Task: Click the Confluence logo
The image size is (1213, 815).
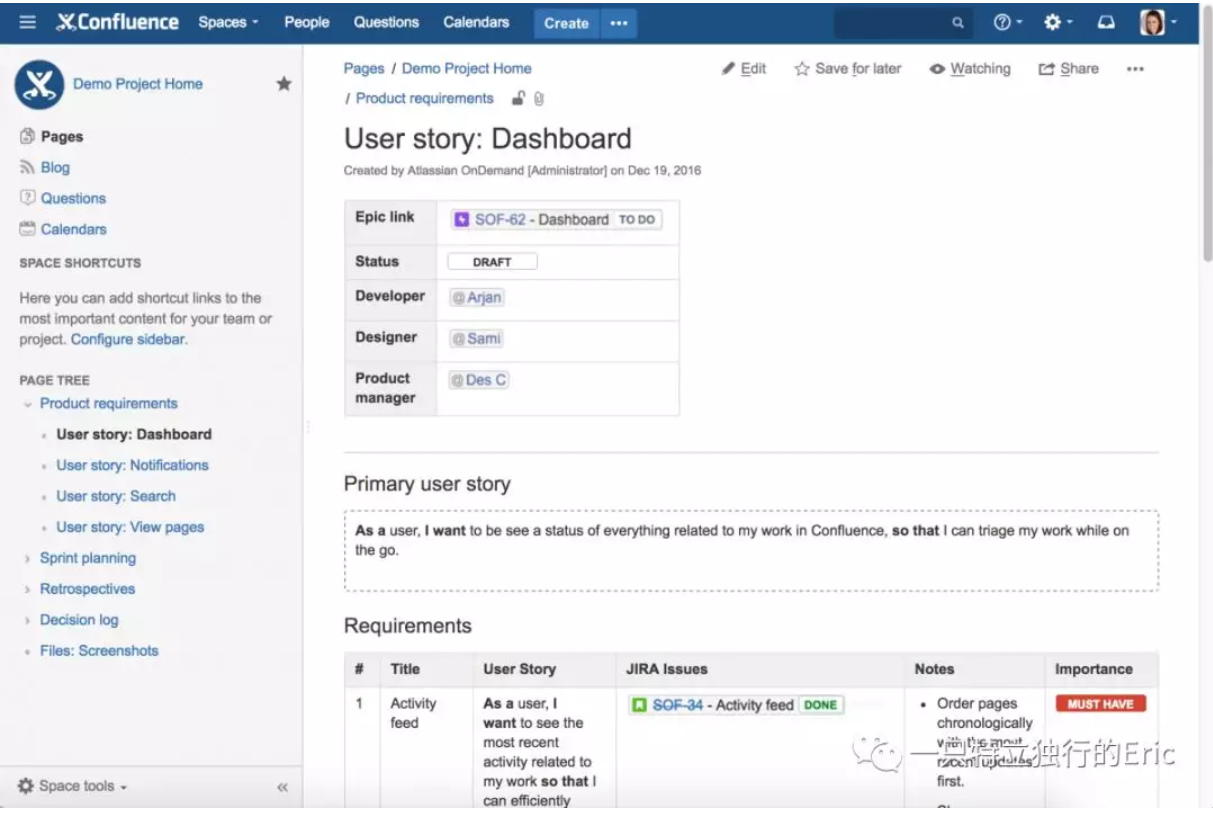Action: point(118,22)
